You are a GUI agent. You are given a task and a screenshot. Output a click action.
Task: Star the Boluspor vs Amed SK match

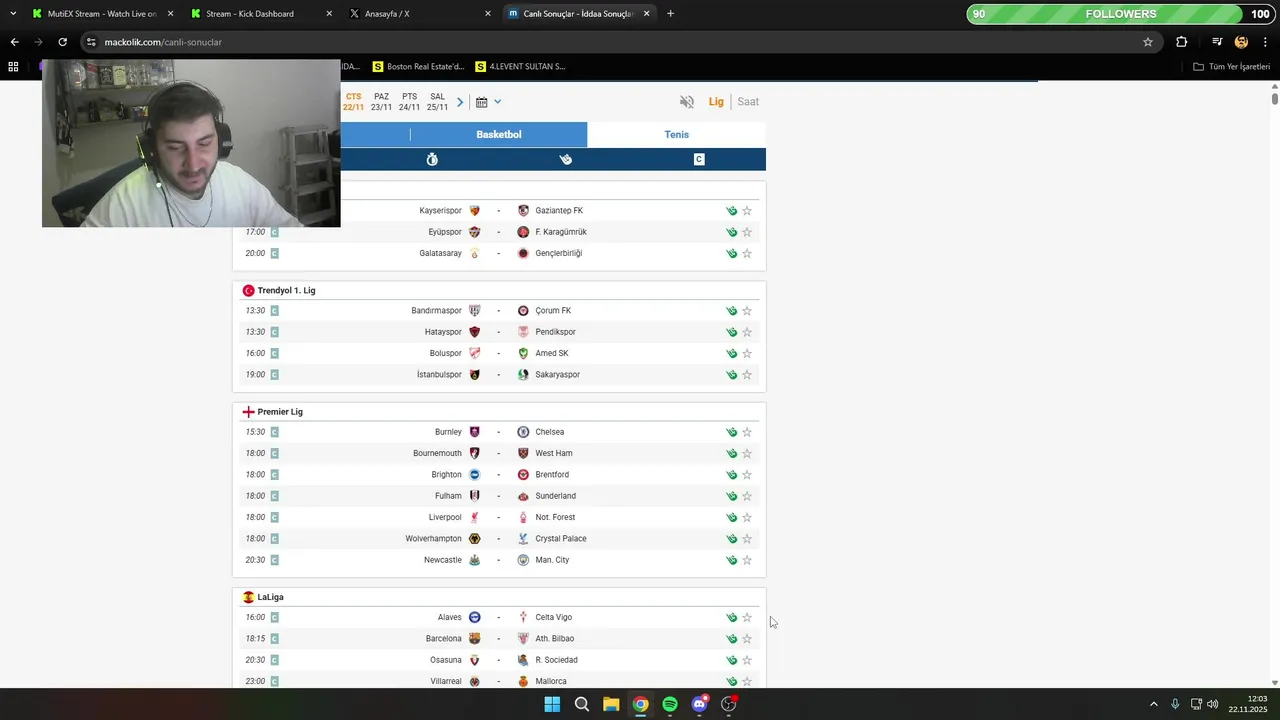click(747, 354)
